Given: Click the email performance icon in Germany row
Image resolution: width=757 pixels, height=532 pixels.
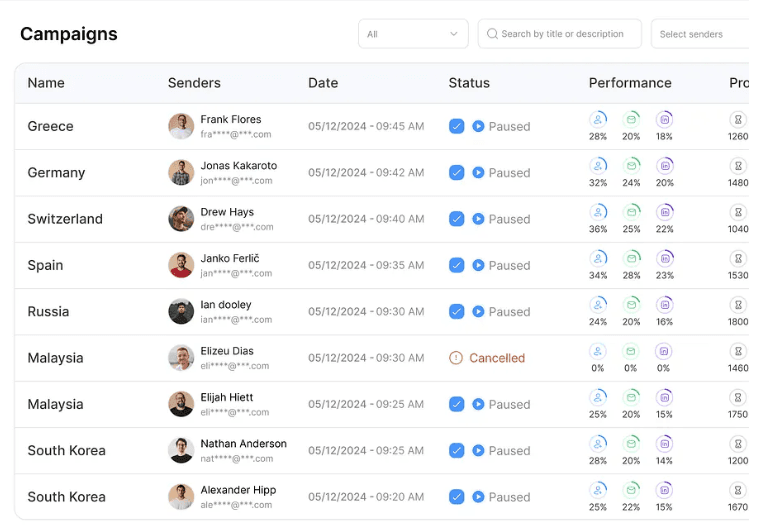Looking at the screenshot, I should pyautogui.click(x=631, y=165).
